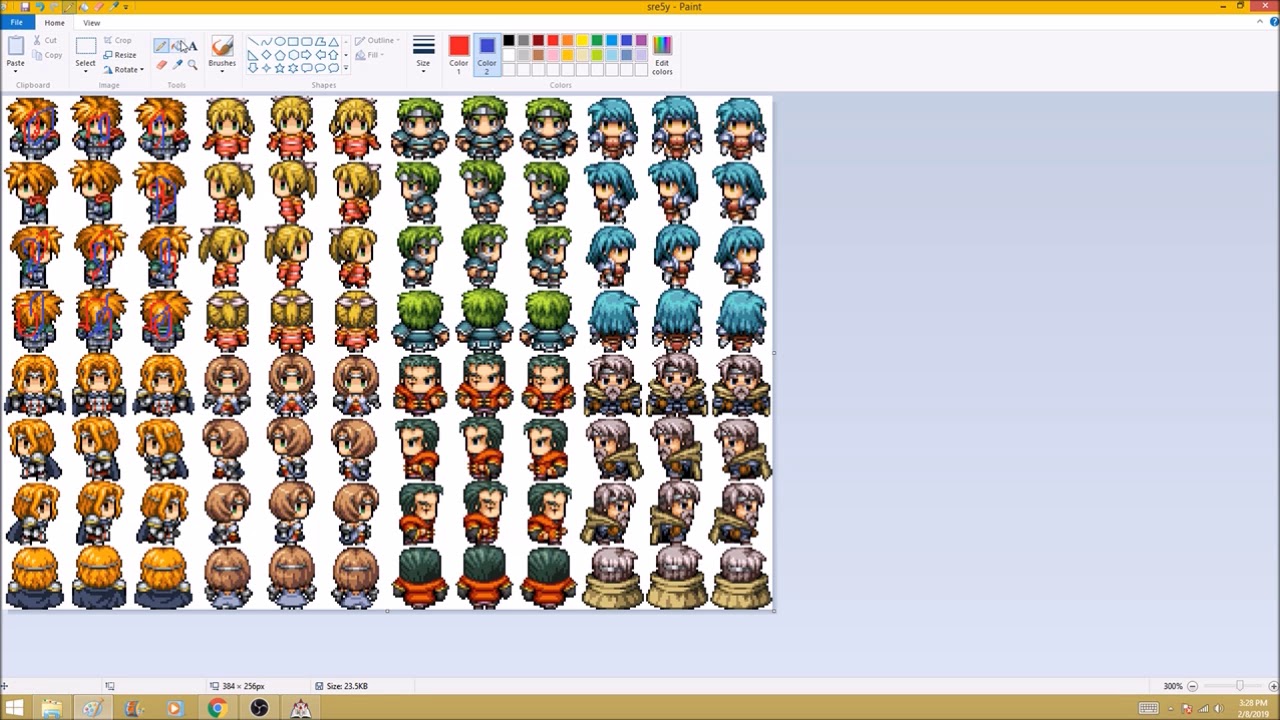Select the Text tool

point(192,46)
